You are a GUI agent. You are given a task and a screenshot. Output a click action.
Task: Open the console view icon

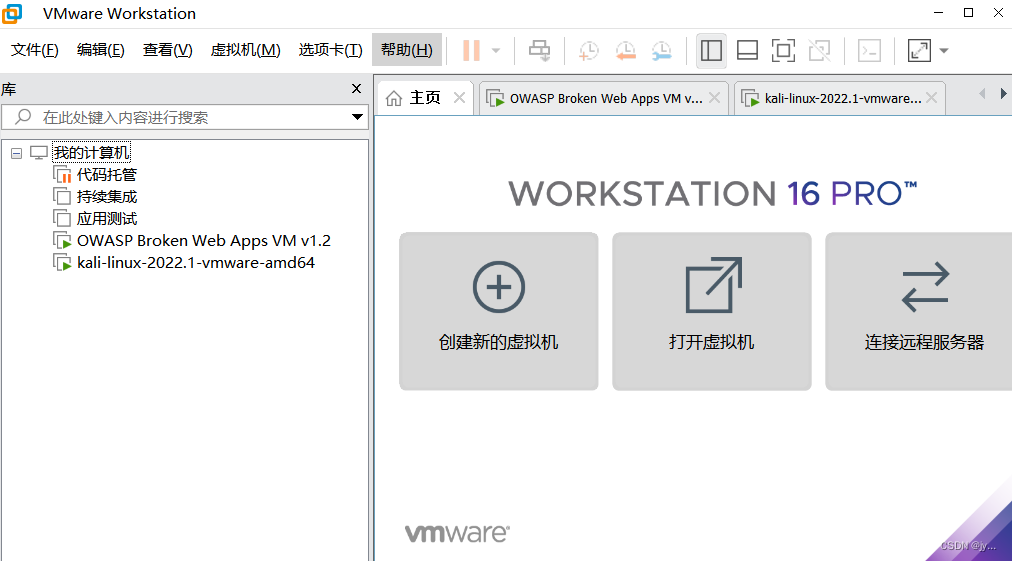pyautogui.click(x=869, y=50)
